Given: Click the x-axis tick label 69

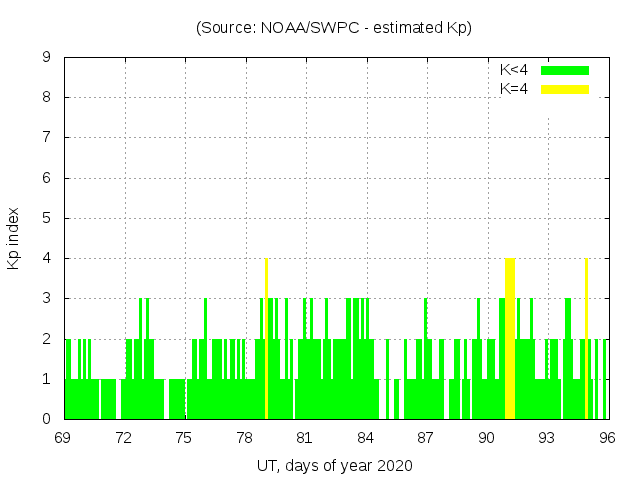Looking at the screenshot, I should click(63, 438).
